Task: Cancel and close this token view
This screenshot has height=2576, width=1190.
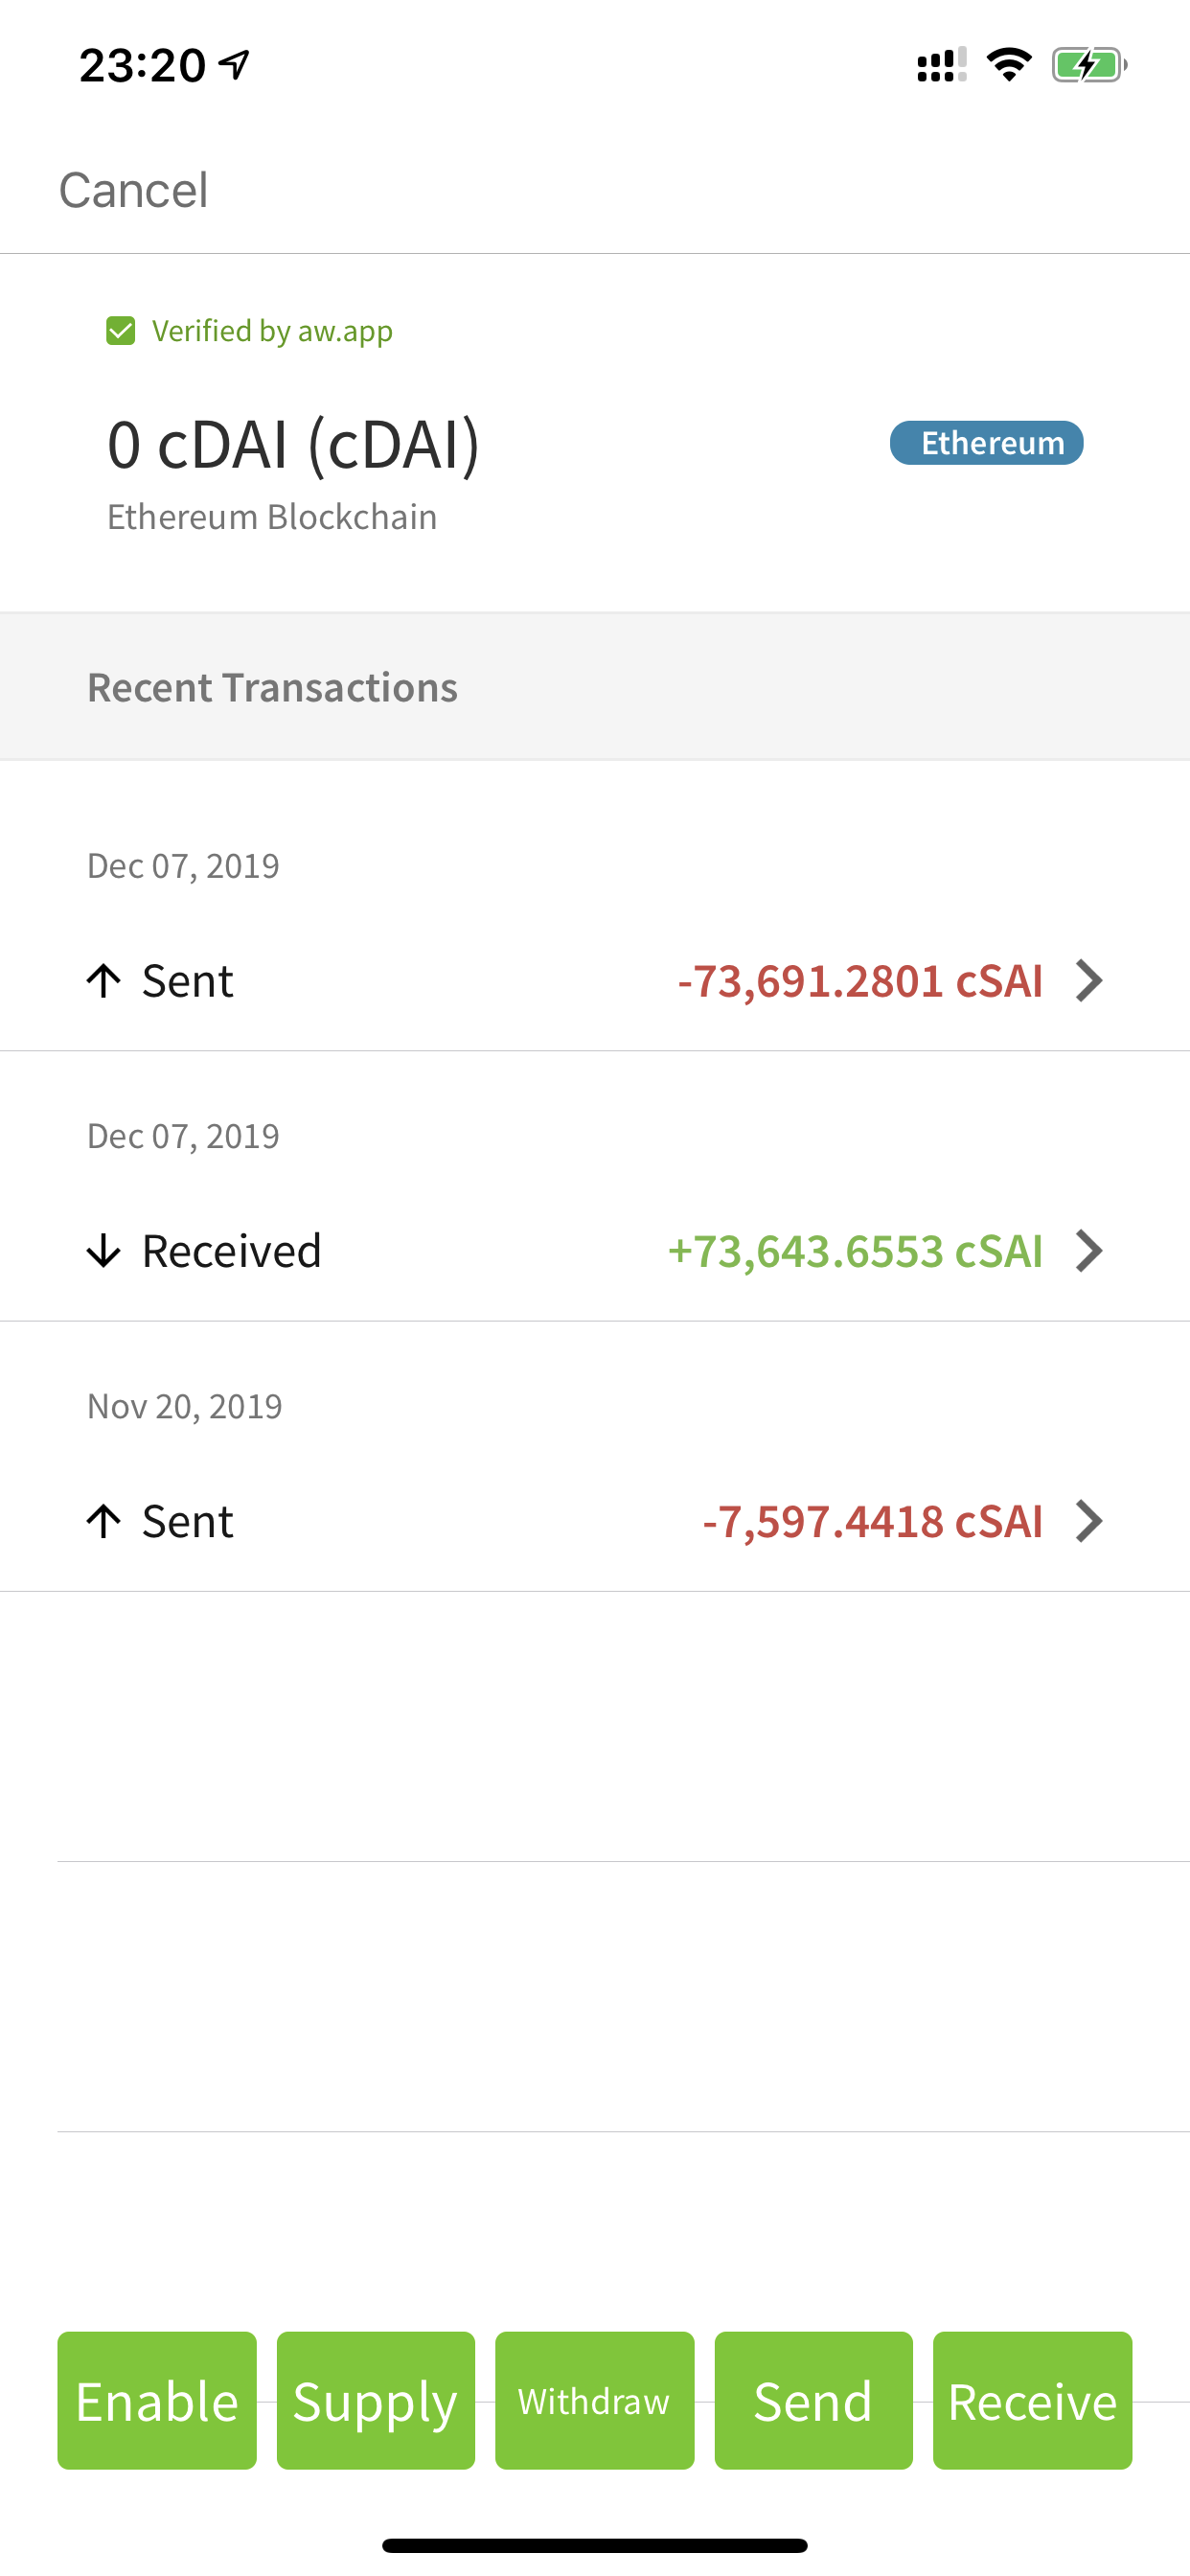Action: (134, 190)
